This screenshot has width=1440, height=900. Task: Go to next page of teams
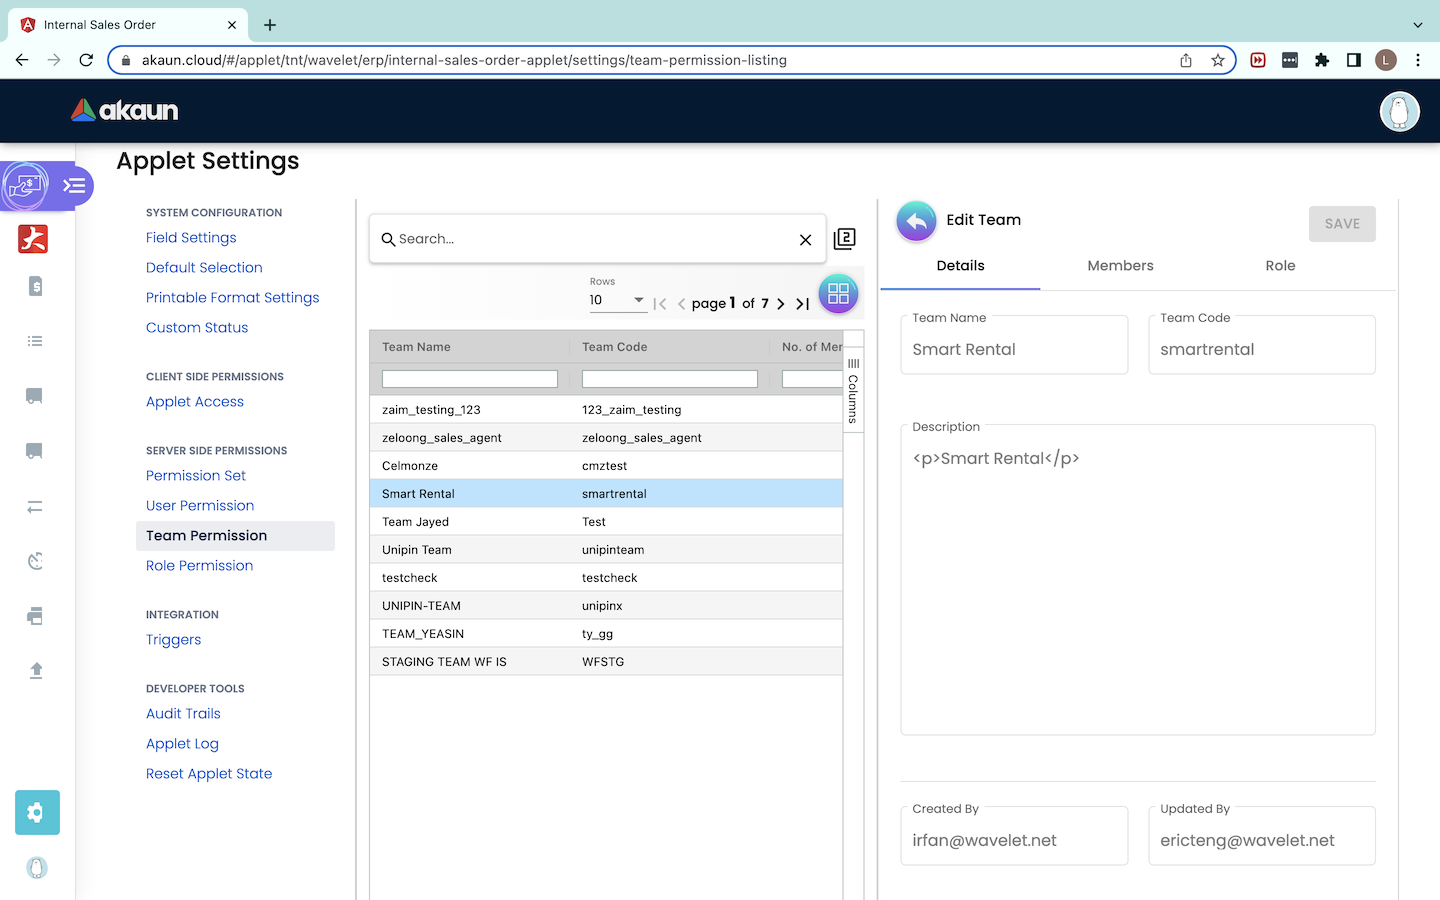(x=781, y=304)
